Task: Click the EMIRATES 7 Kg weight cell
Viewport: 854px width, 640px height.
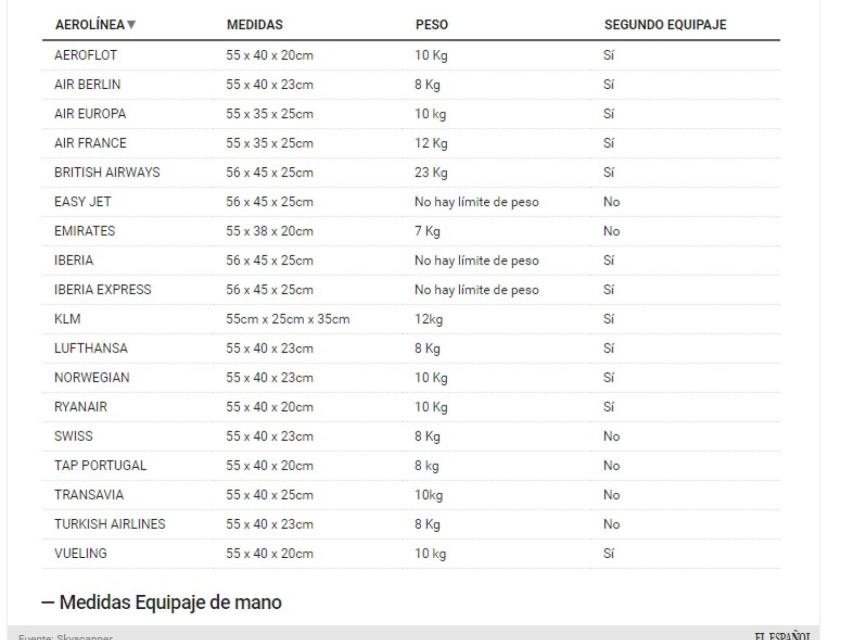Action: (429, 231)
